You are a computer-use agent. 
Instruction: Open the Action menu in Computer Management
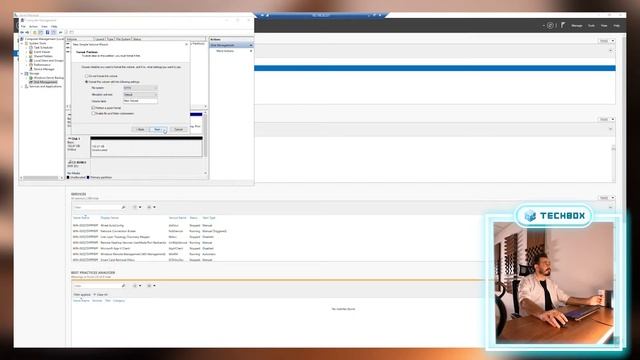pyautogui.click(x=33, y=26)
